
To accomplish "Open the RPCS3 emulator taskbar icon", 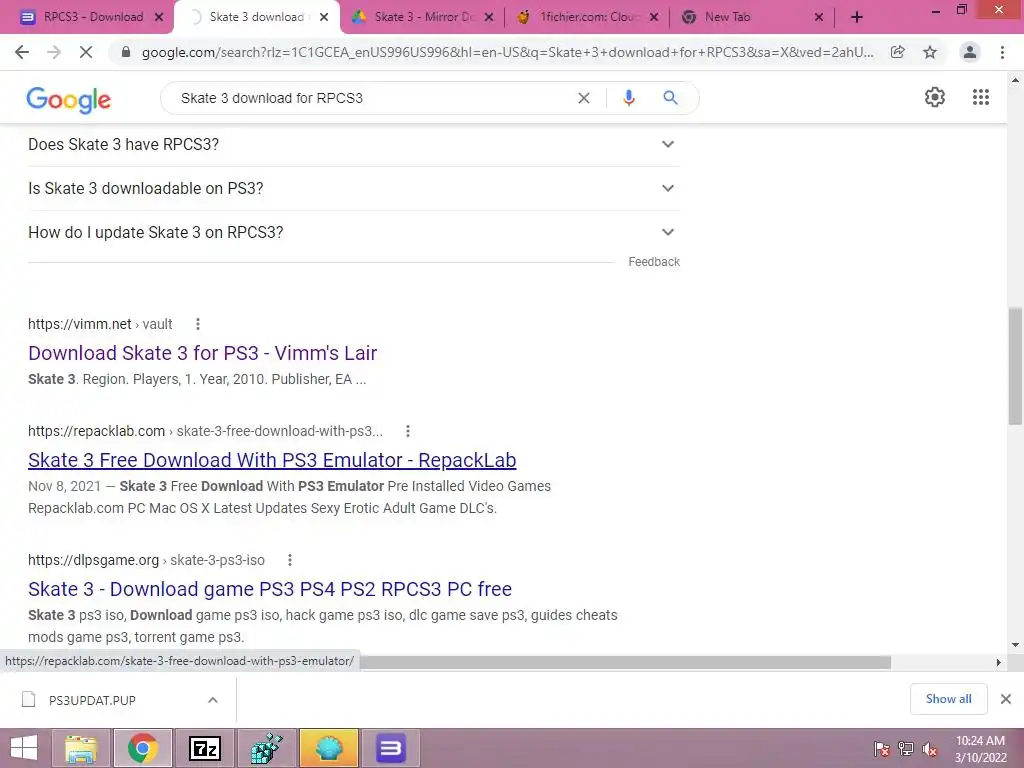I will pos(391,748).
